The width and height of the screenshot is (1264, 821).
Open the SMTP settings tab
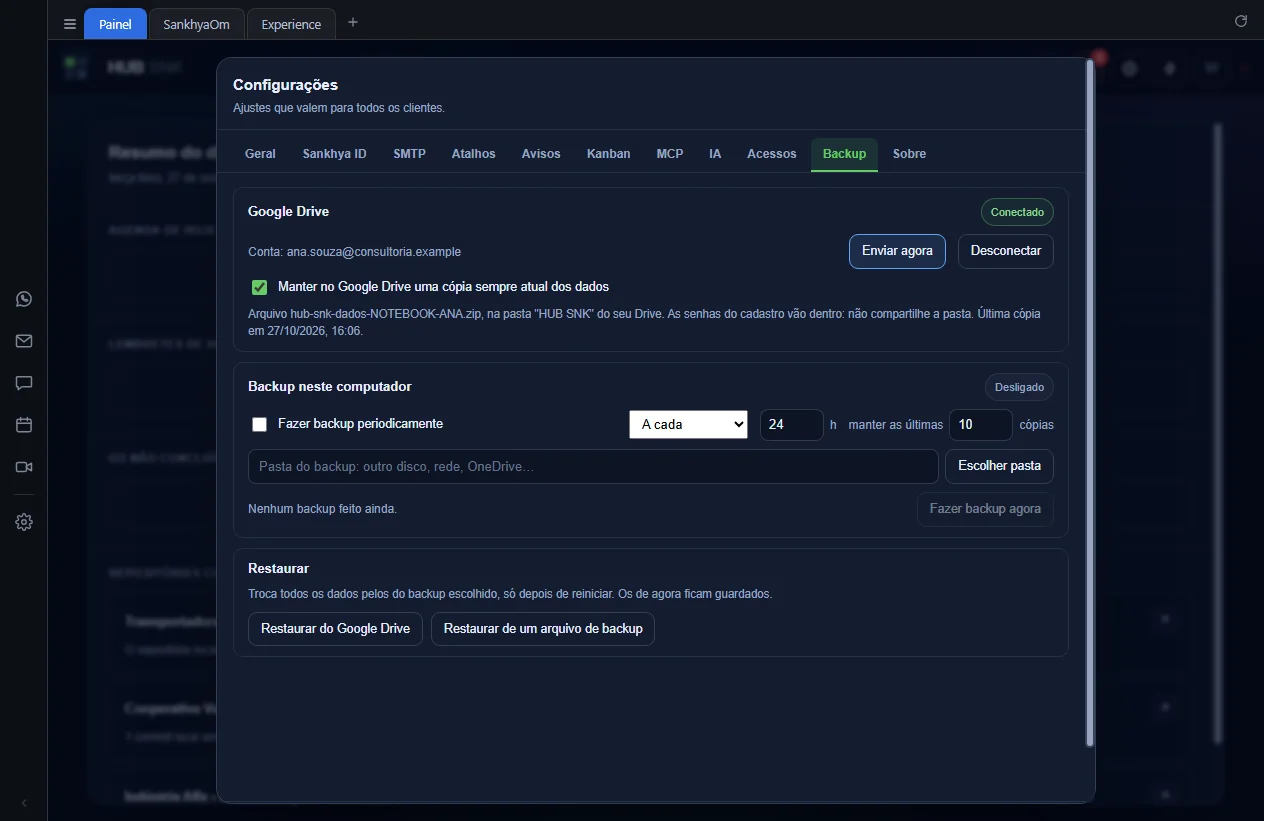click(410, 154)
